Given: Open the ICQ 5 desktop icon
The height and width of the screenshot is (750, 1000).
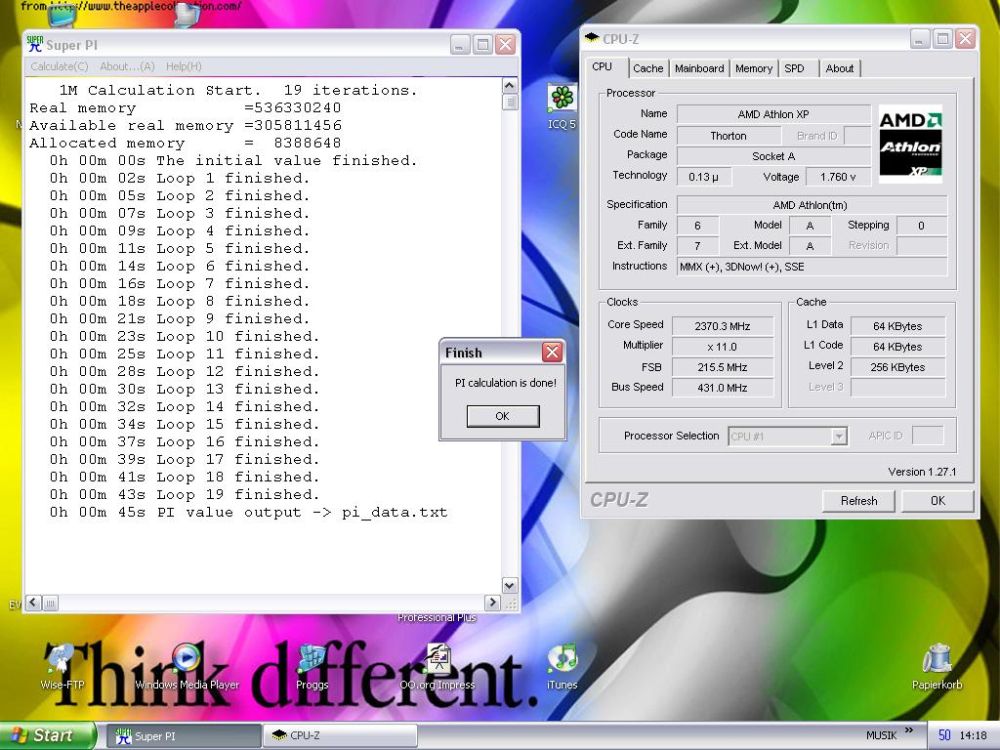Looking at the screenshot, I should pos(562,105).
